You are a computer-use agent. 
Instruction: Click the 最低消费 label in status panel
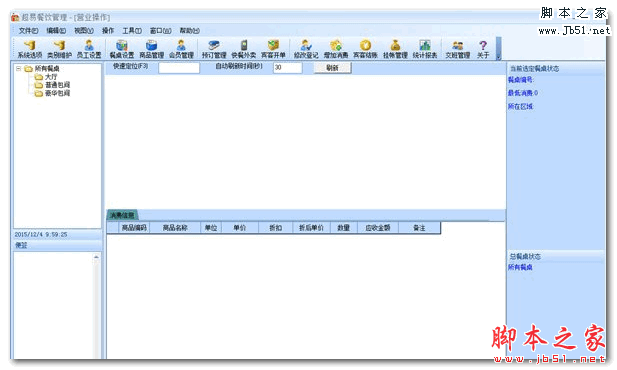coord(523,93)
